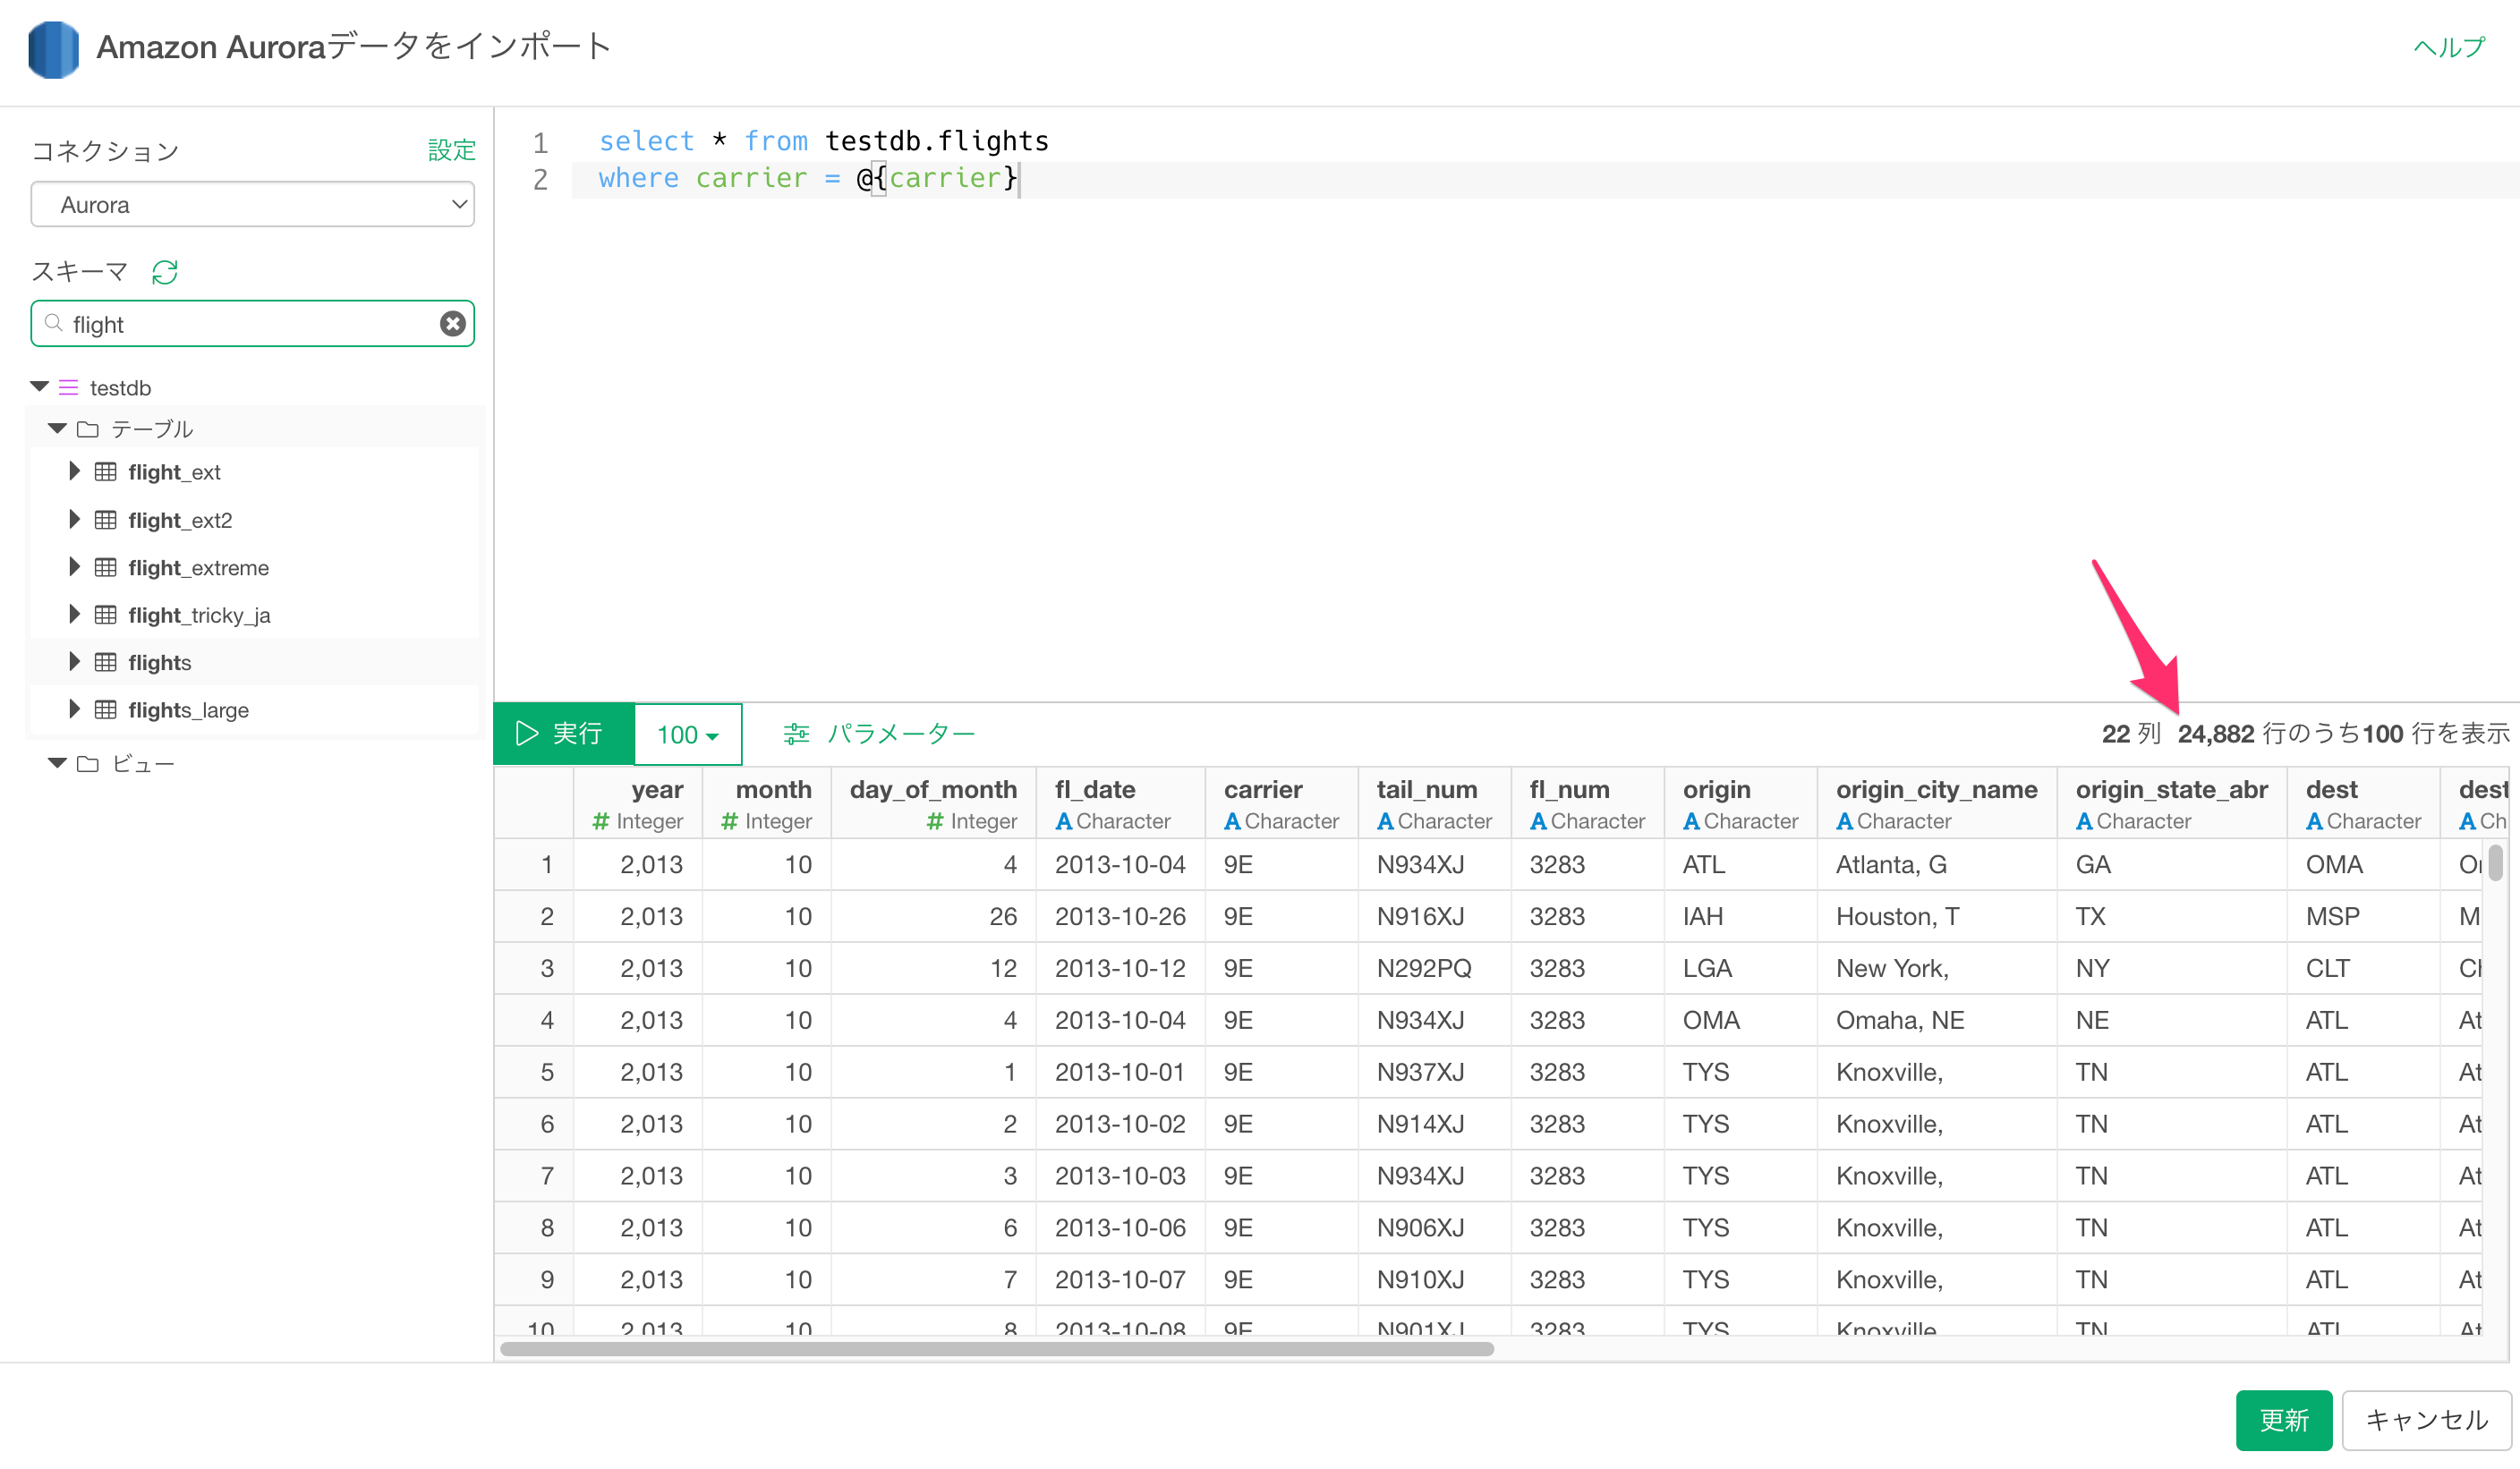Click the 24,882 row count text
The image size is (2520, 1469).
2216,734
